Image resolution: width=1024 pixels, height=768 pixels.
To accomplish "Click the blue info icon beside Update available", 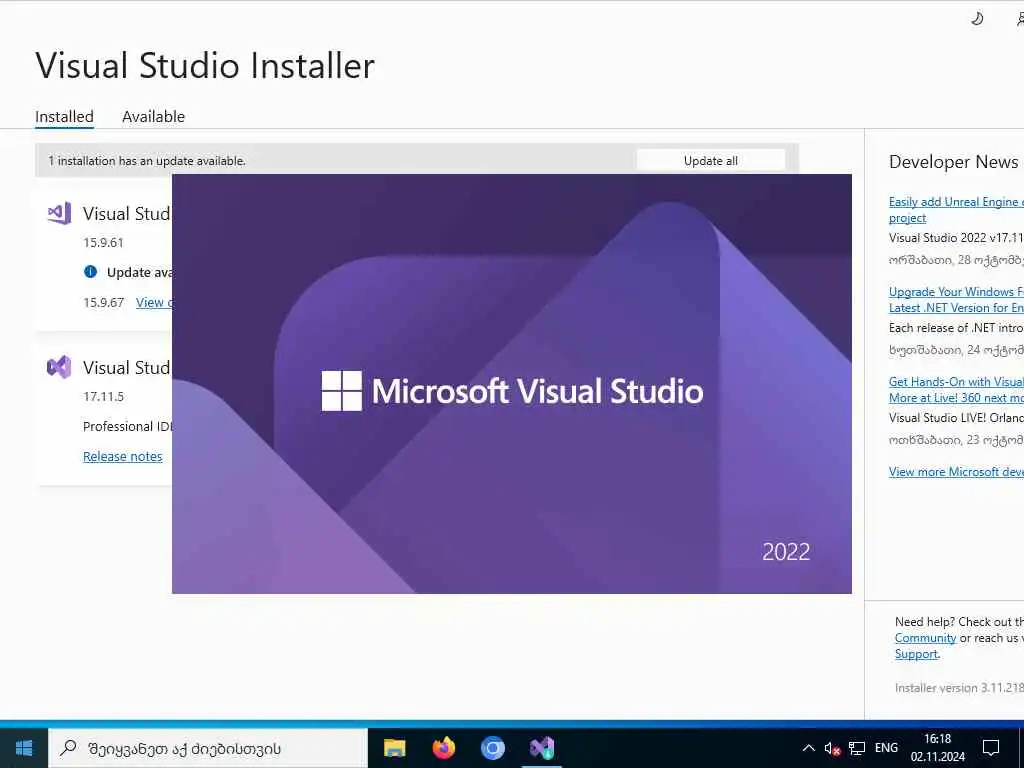I will click(91, 272).
